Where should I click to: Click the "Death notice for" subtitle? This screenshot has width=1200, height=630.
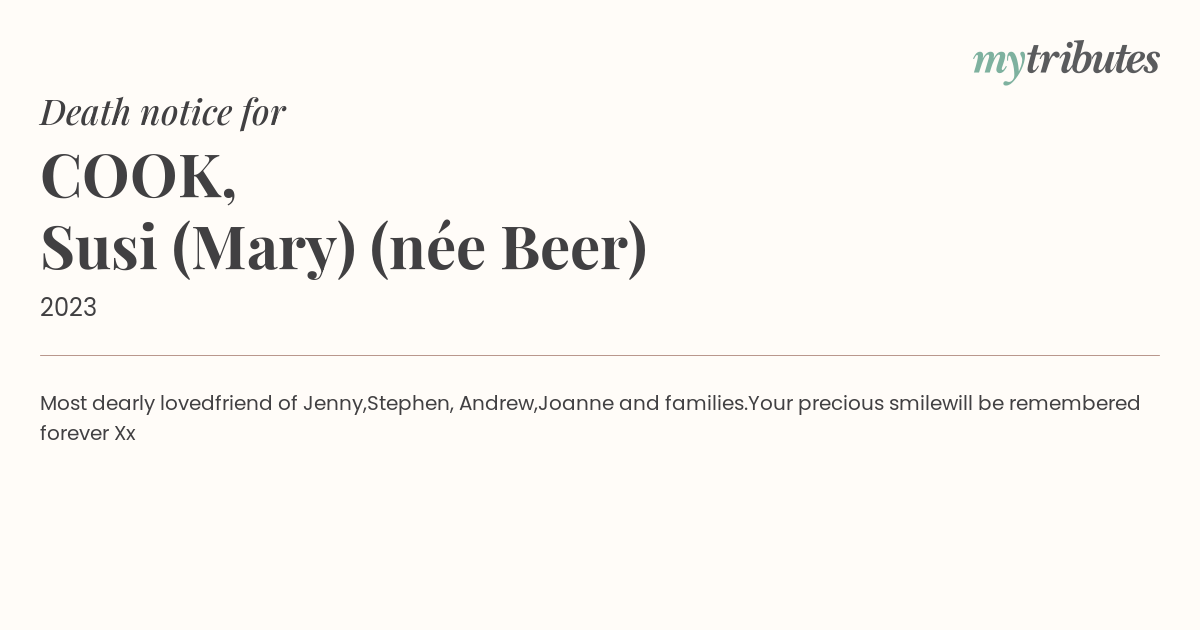click(163, 112)
